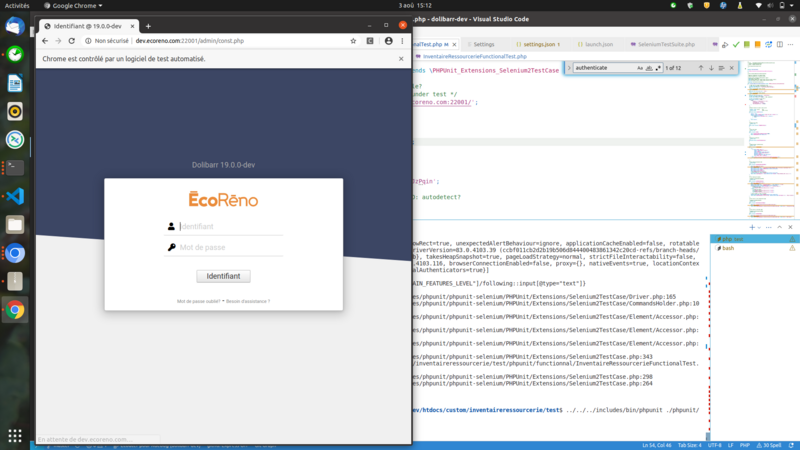
Task: Open the launch profile dropdown arrow
Action: (x=759, y=228)
